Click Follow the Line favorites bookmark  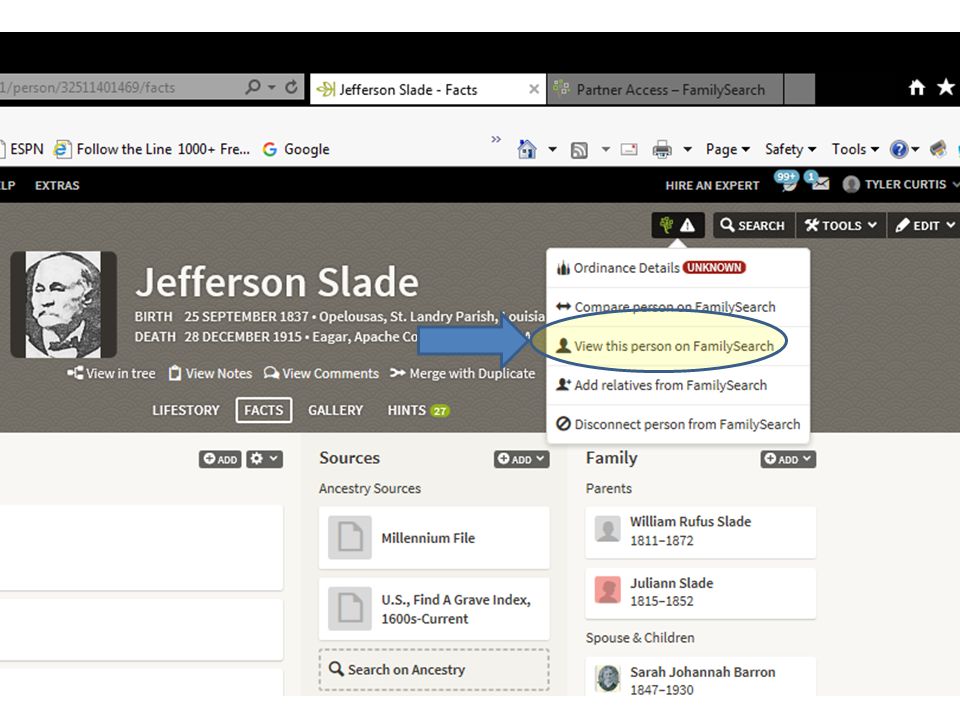click(152, 149)
